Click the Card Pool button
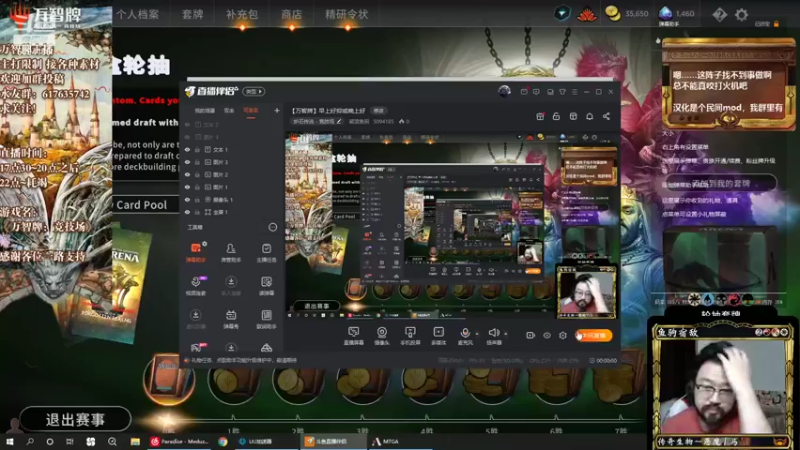Screen dimensions: 800x450 (141, 205)
